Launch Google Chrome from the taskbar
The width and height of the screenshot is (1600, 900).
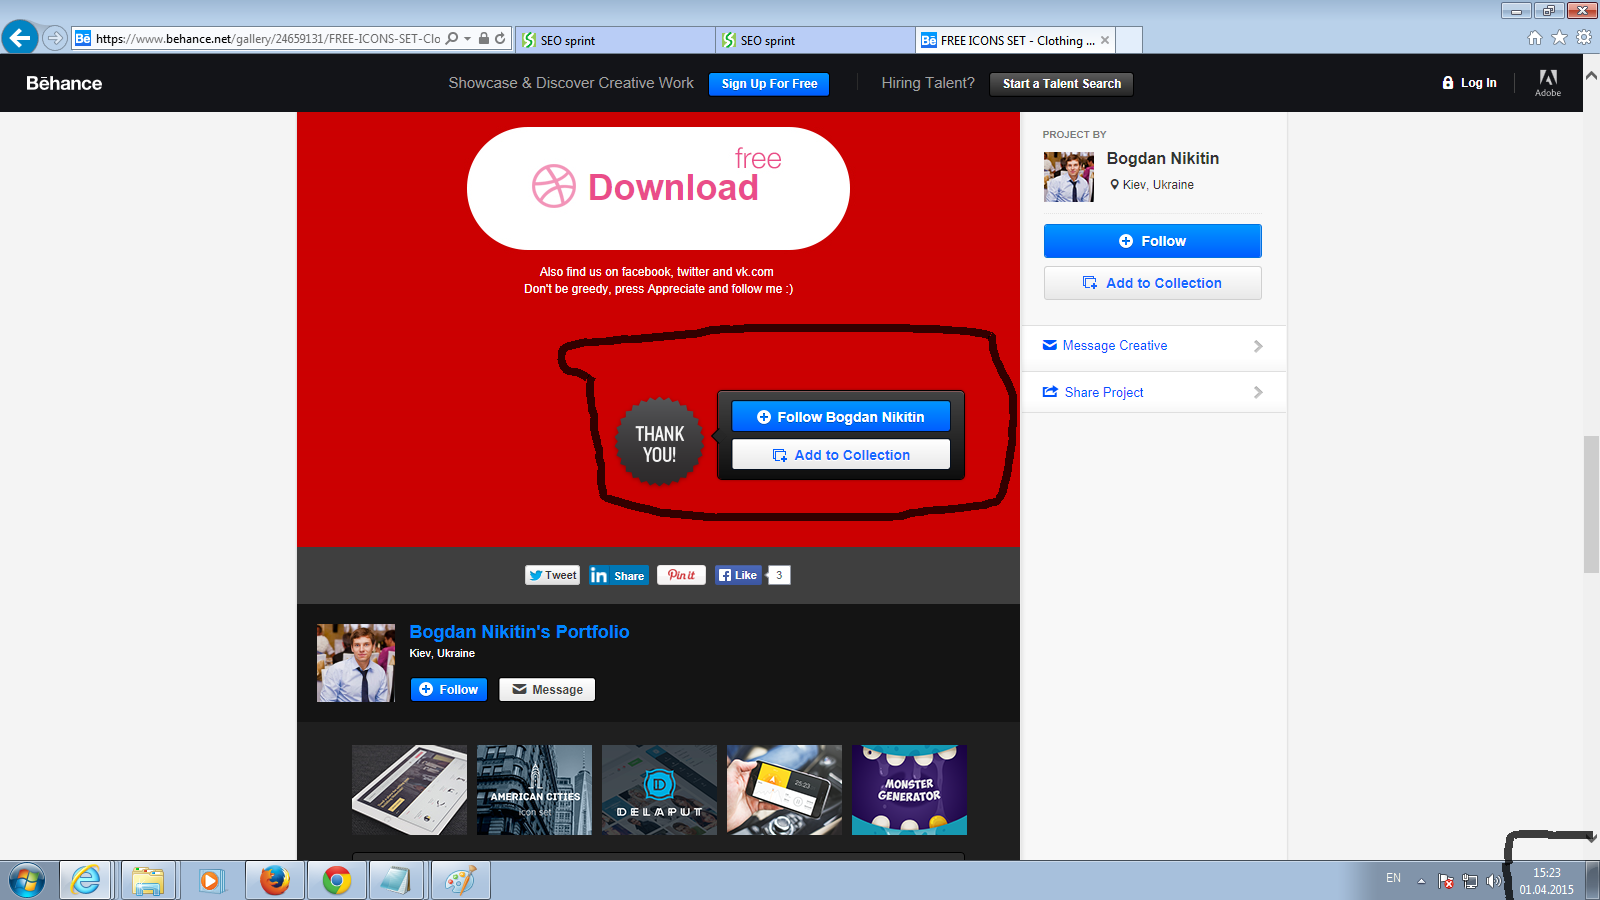coord(337,881)
